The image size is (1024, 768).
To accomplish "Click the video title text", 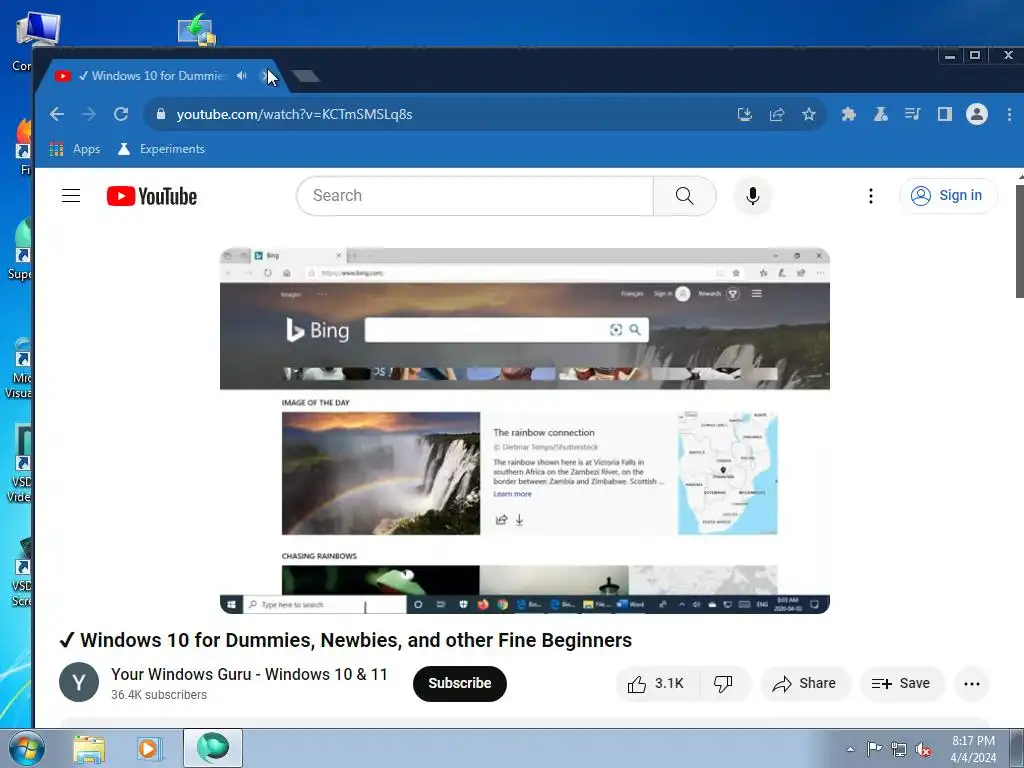I will point(345,640).
